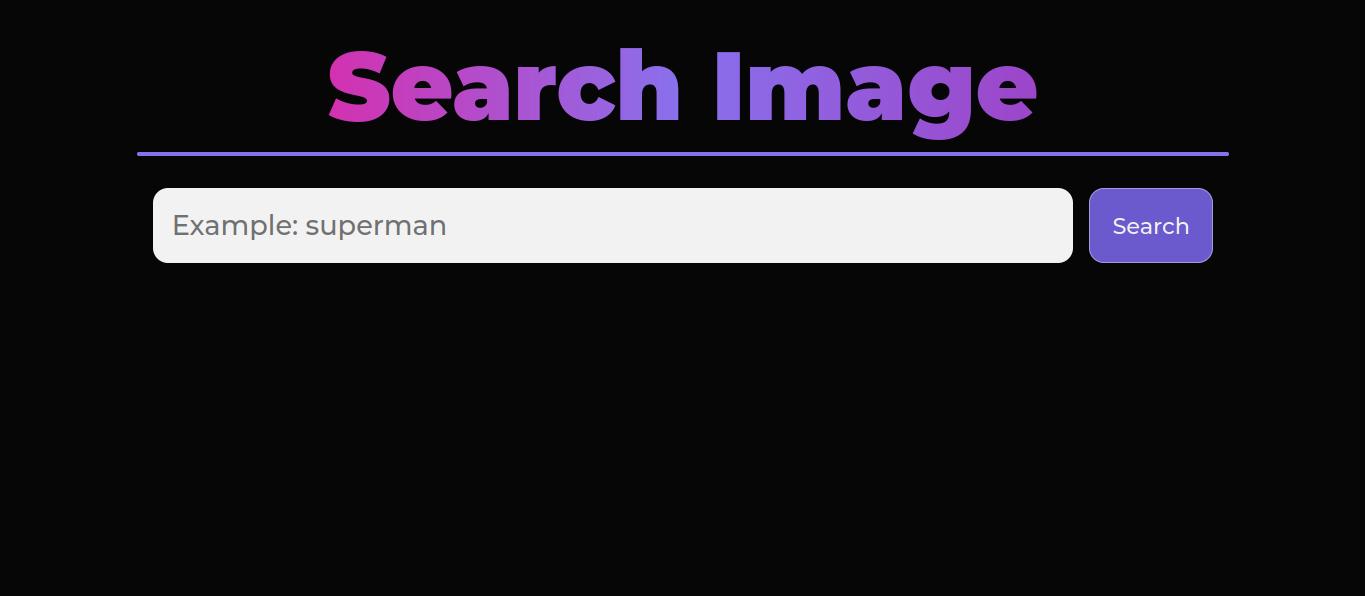Click the pink word 'Search' in the title
This screenshot has height=596, width=1365.
pos(504,88)
